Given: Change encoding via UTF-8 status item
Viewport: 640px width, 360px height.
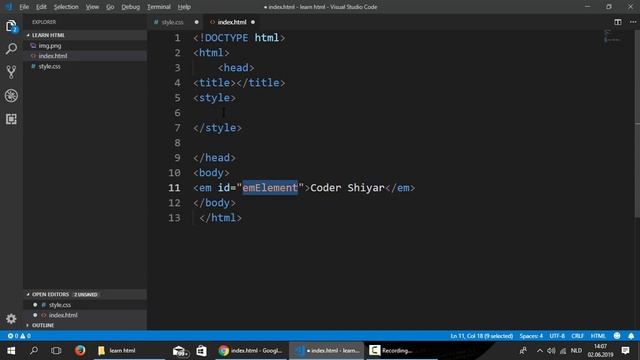Looking at the screenshot, I should coord(557,336).
